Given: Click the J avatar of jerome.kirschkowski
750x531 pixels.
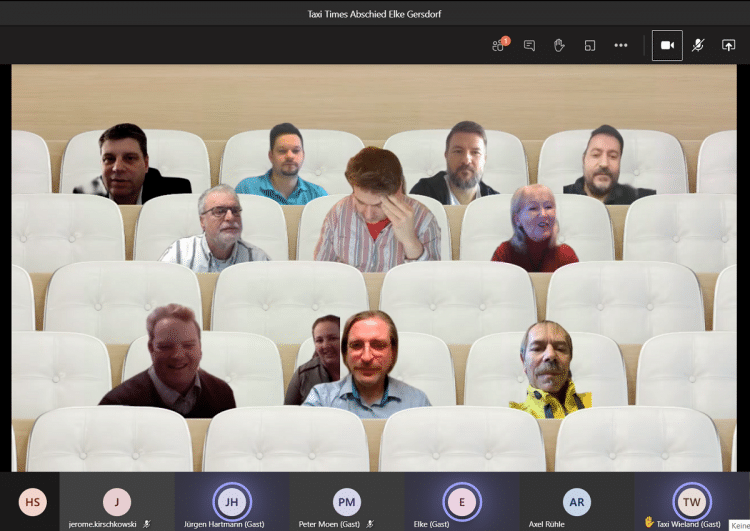Looking at the screenshot, I should click(x=117, y=500).
